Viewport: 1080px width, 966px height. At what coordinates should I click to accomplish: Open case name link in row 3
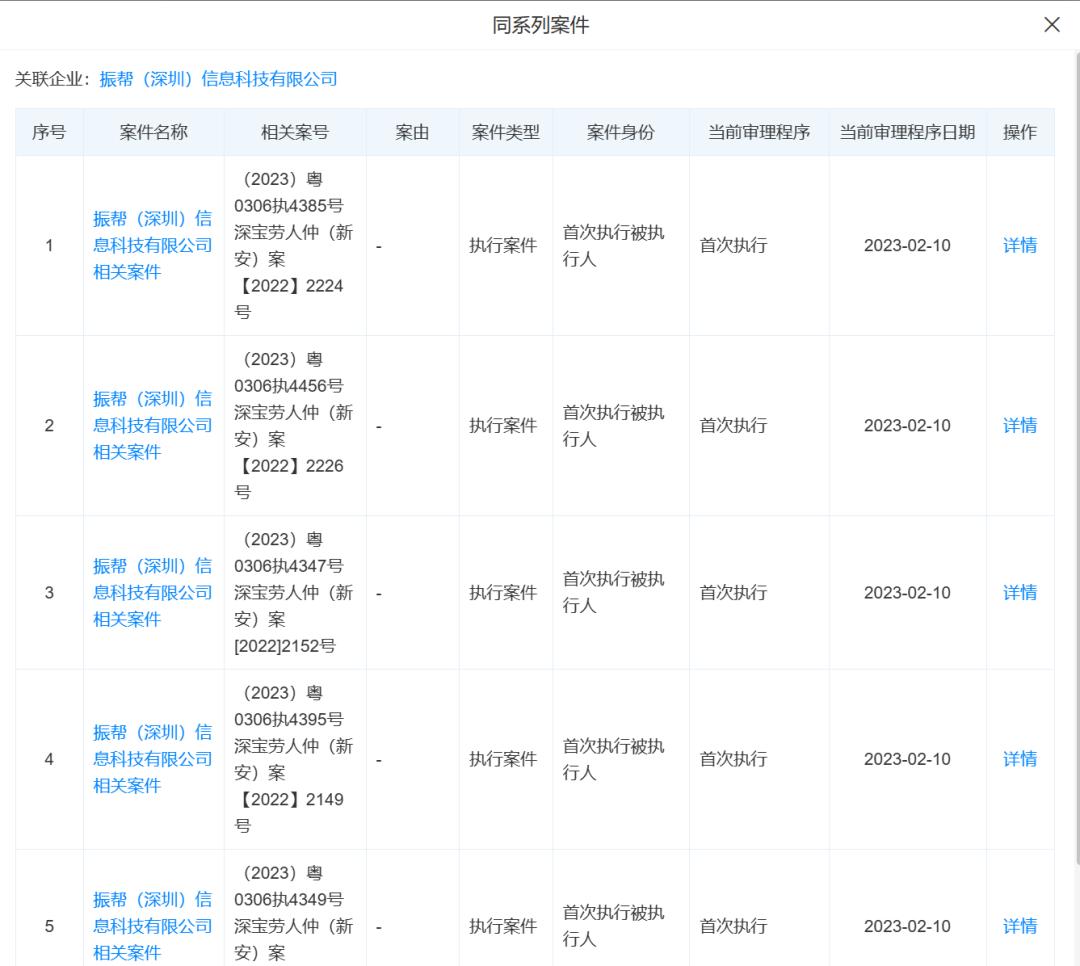pyautogui.click(x=151, y=592)
